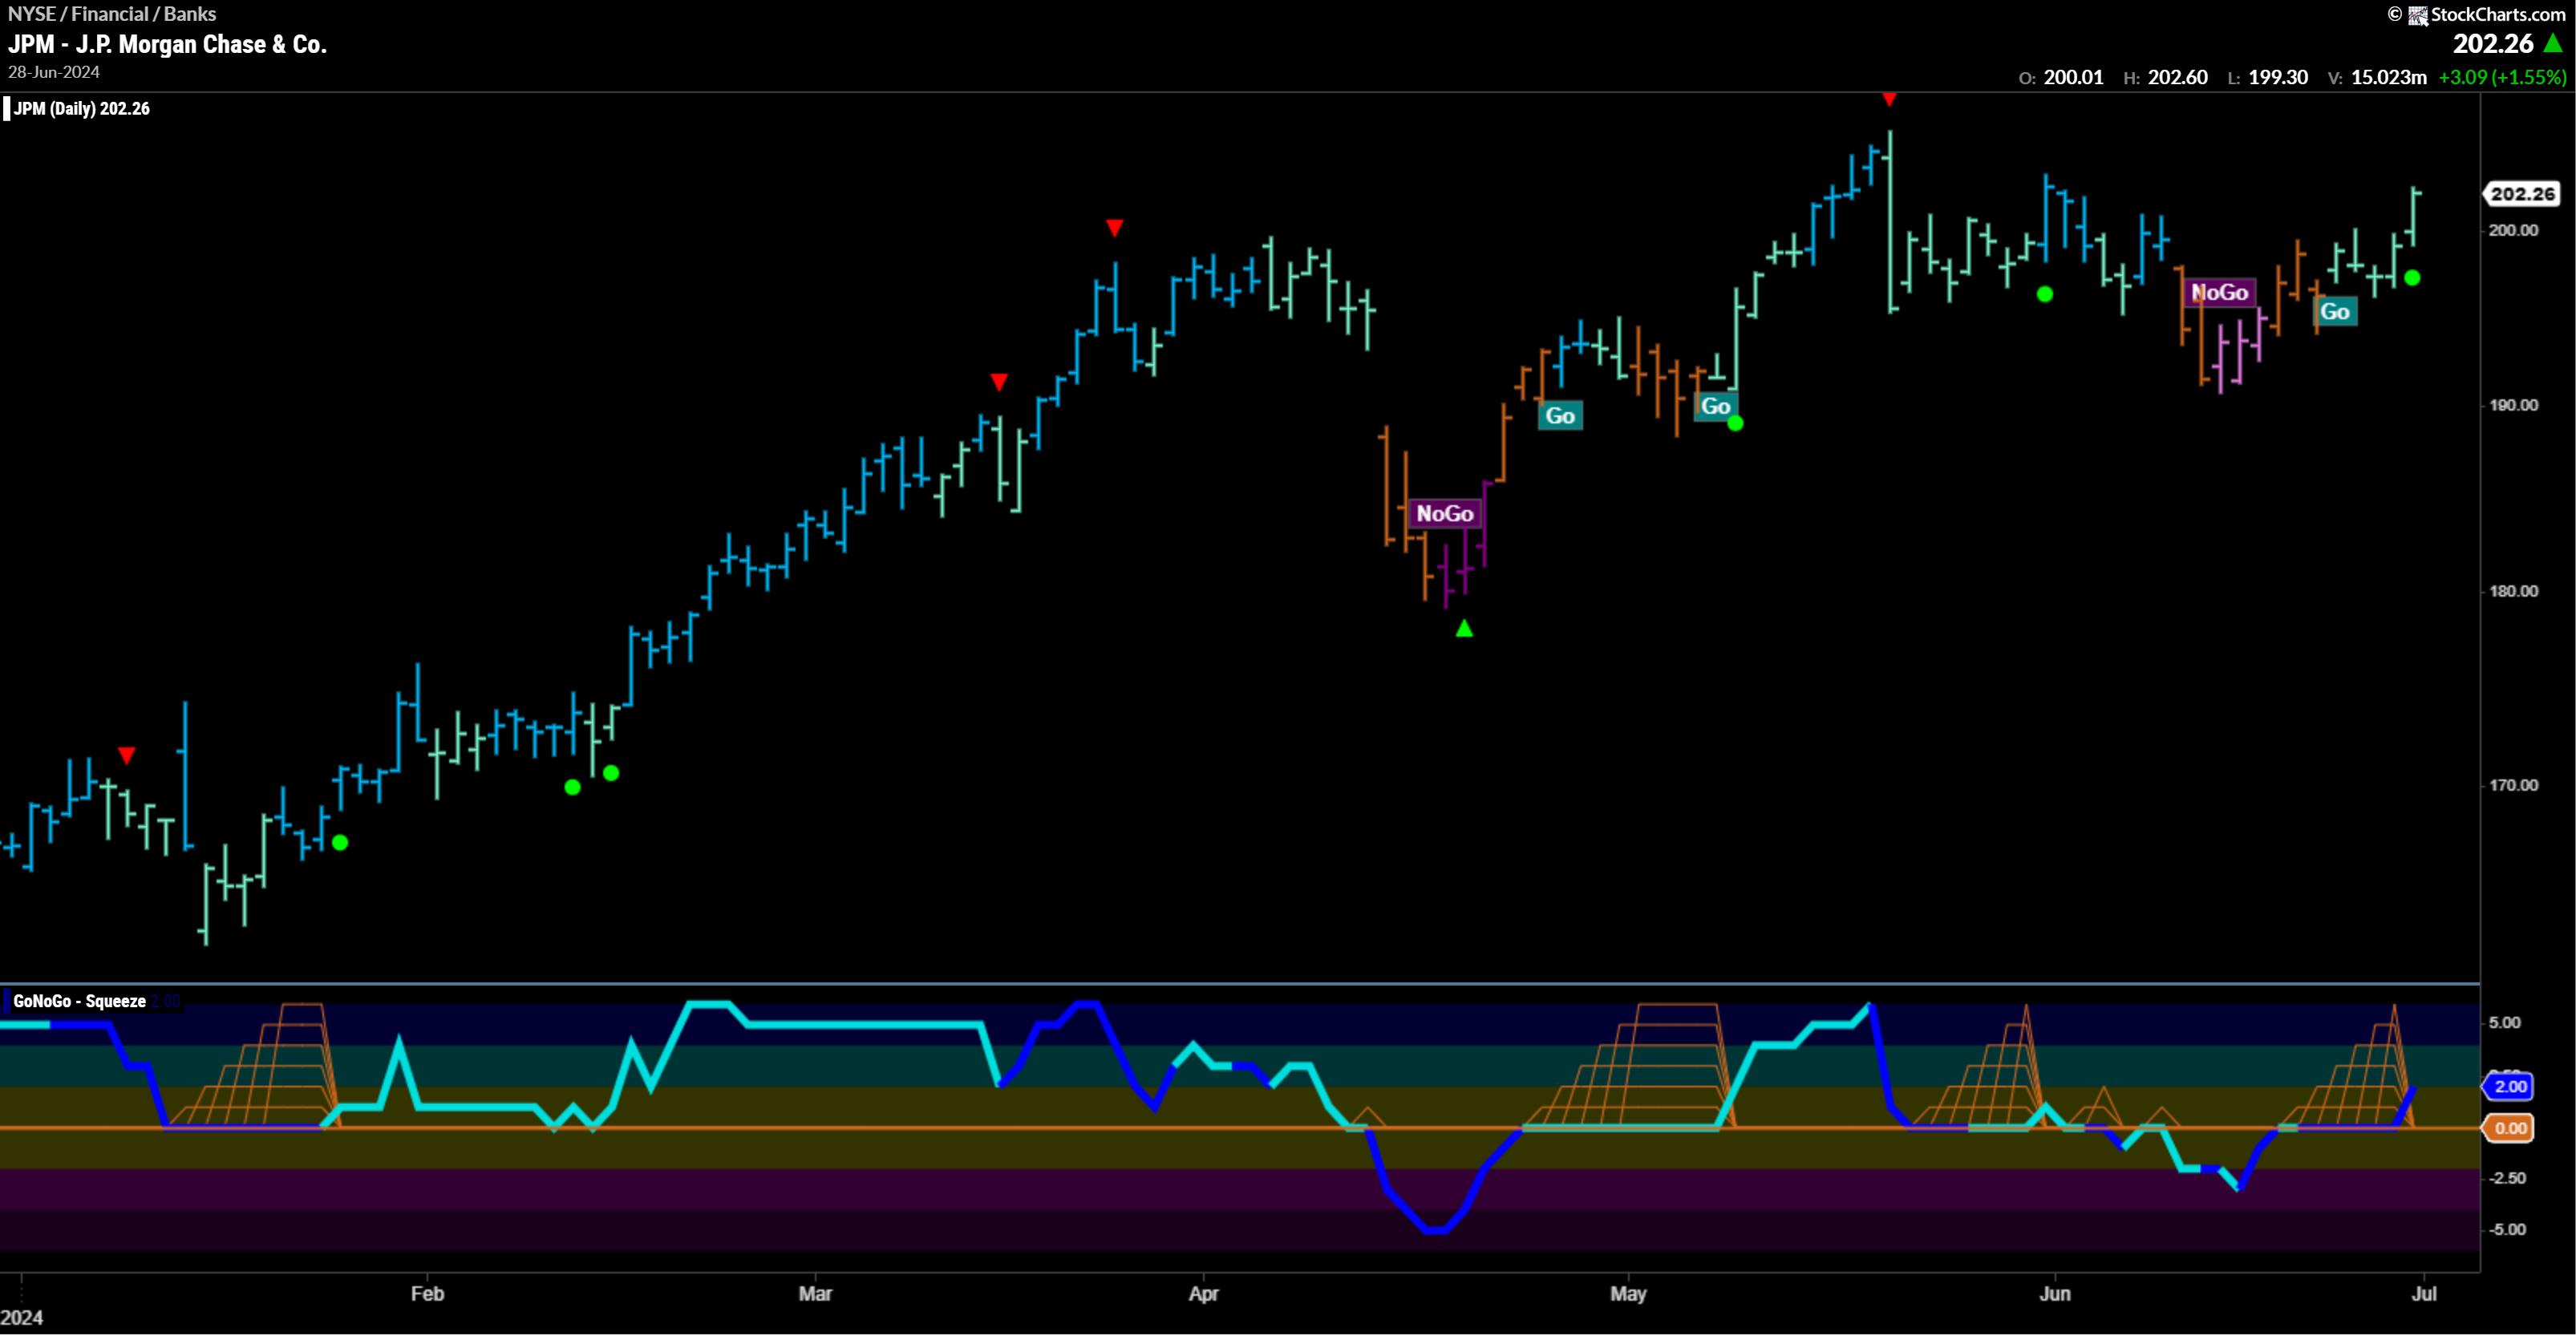The width and height of the screenshot is (2576, 1336).
Task: Click the purple NoGo label in April
Action: [x=1444, y=514]
